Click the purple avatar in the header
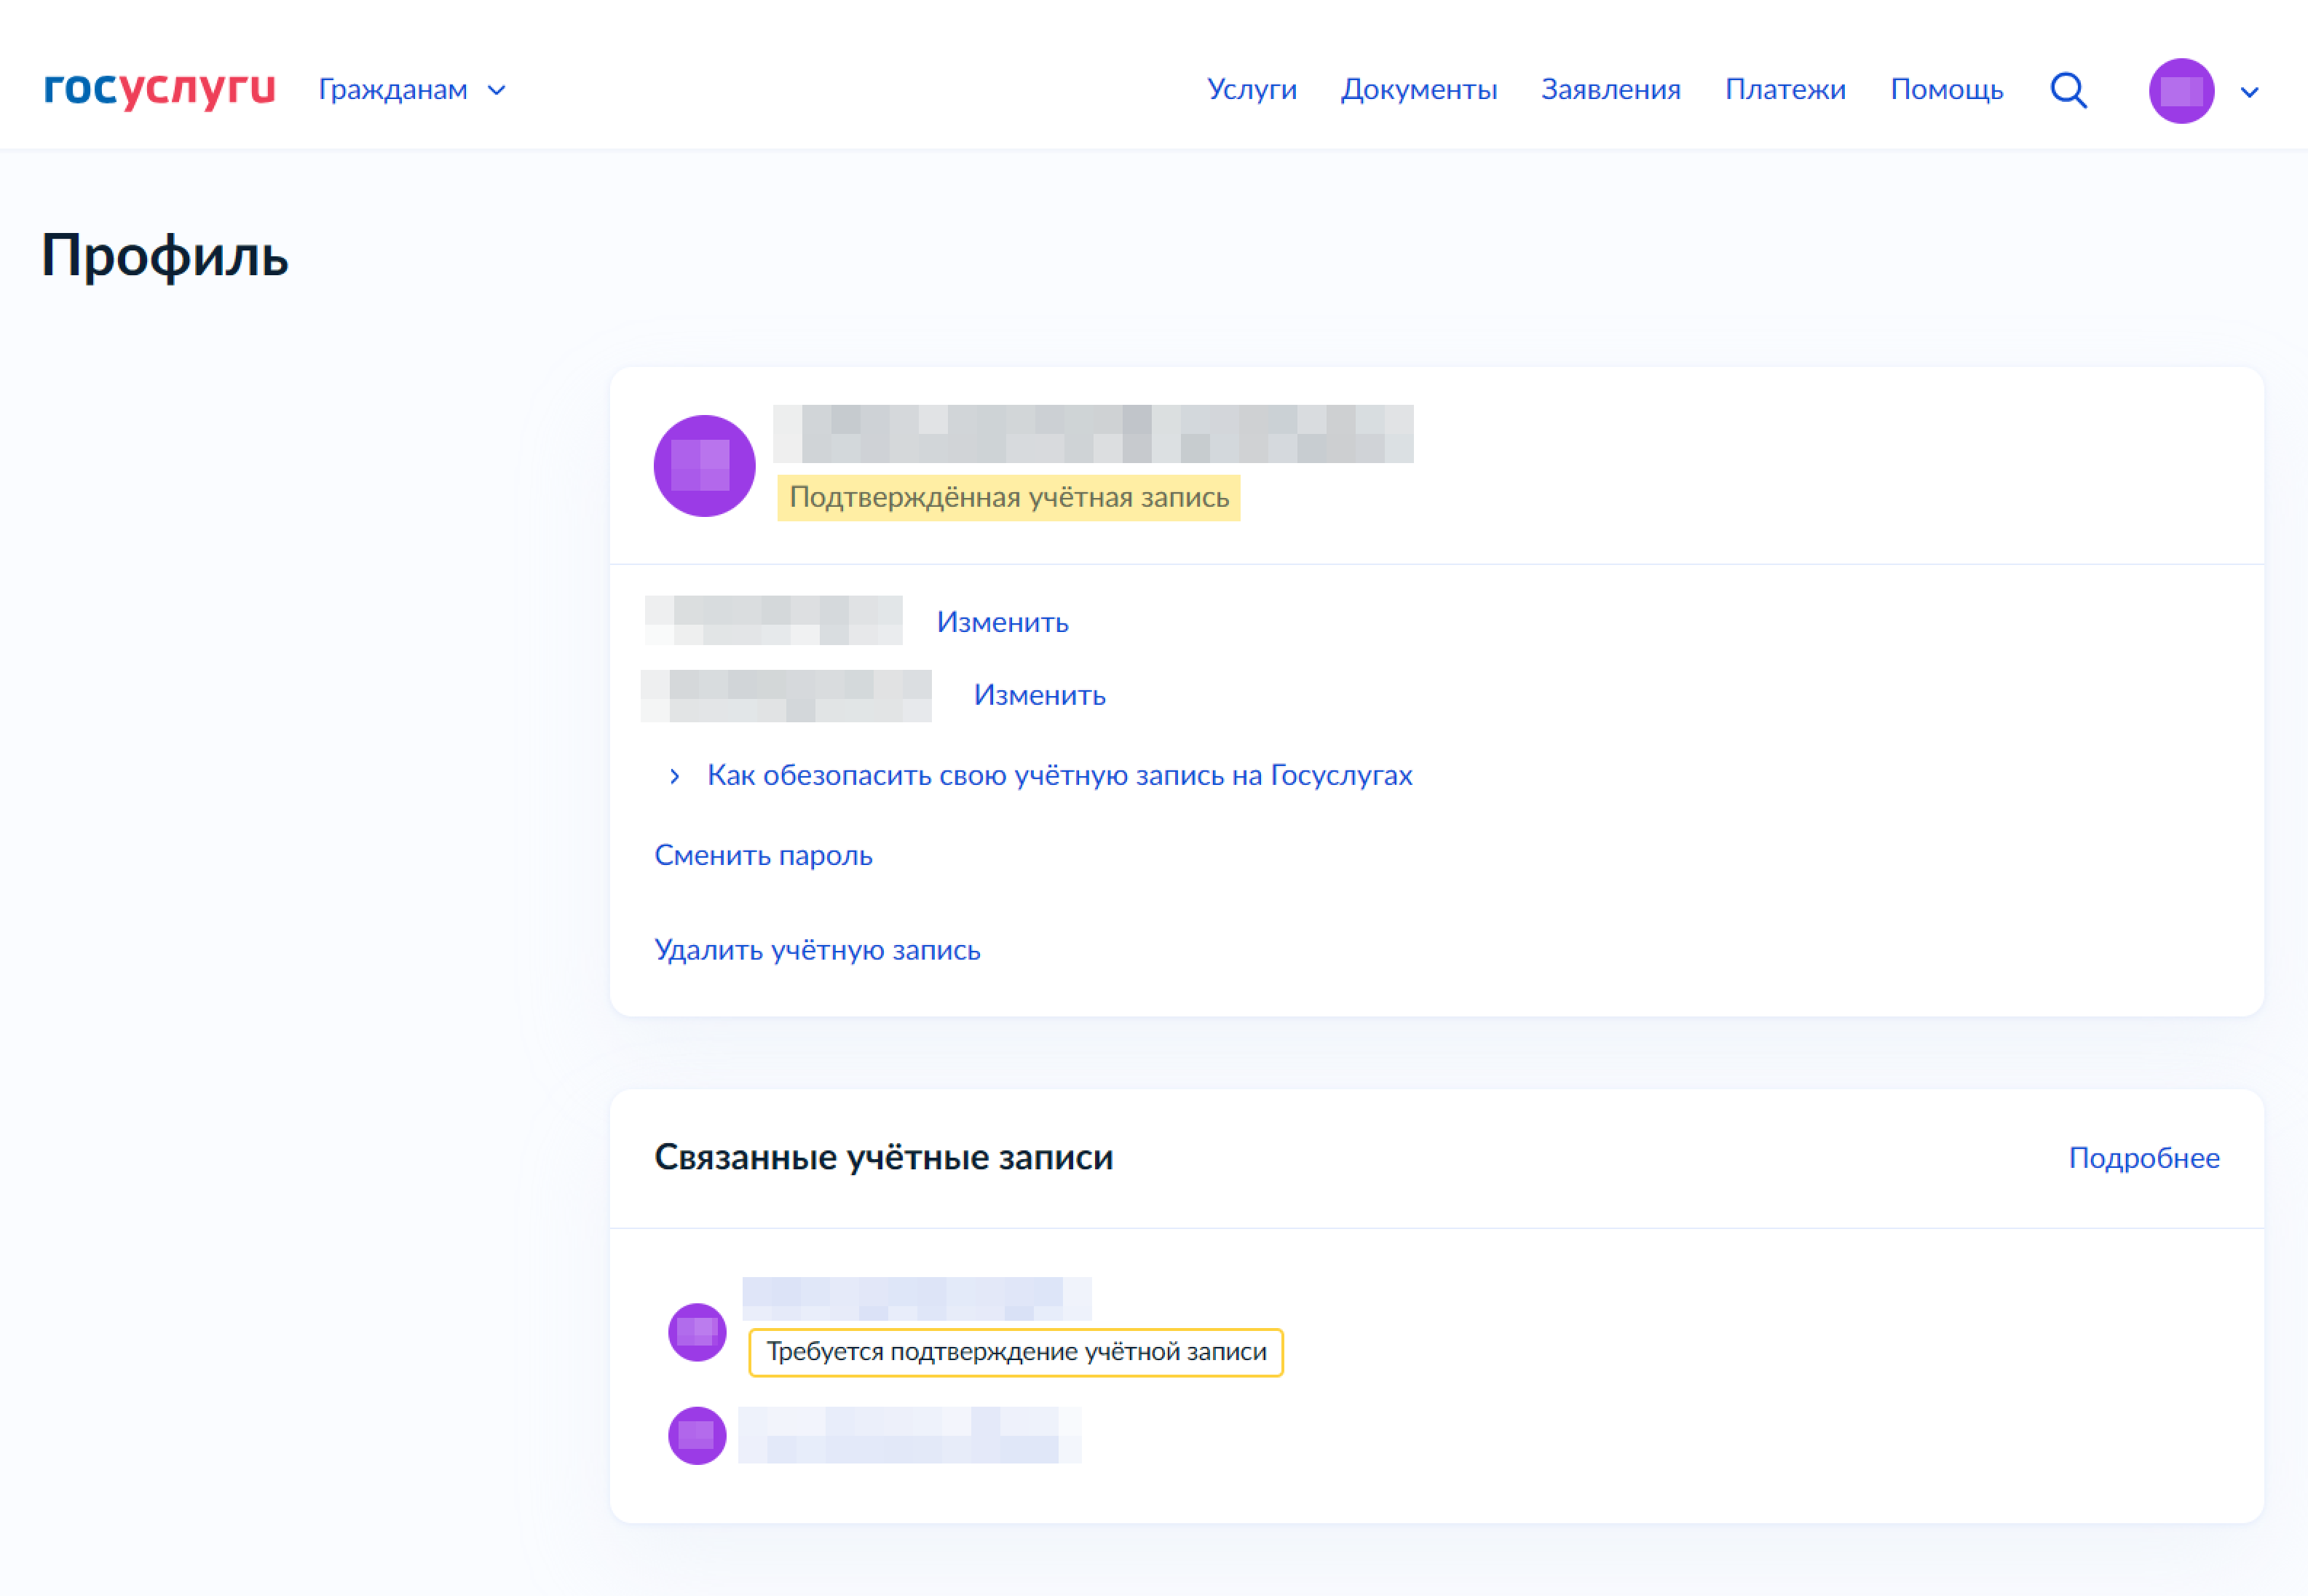This screenshot has width=2308, height=1596. (2181, 91)
